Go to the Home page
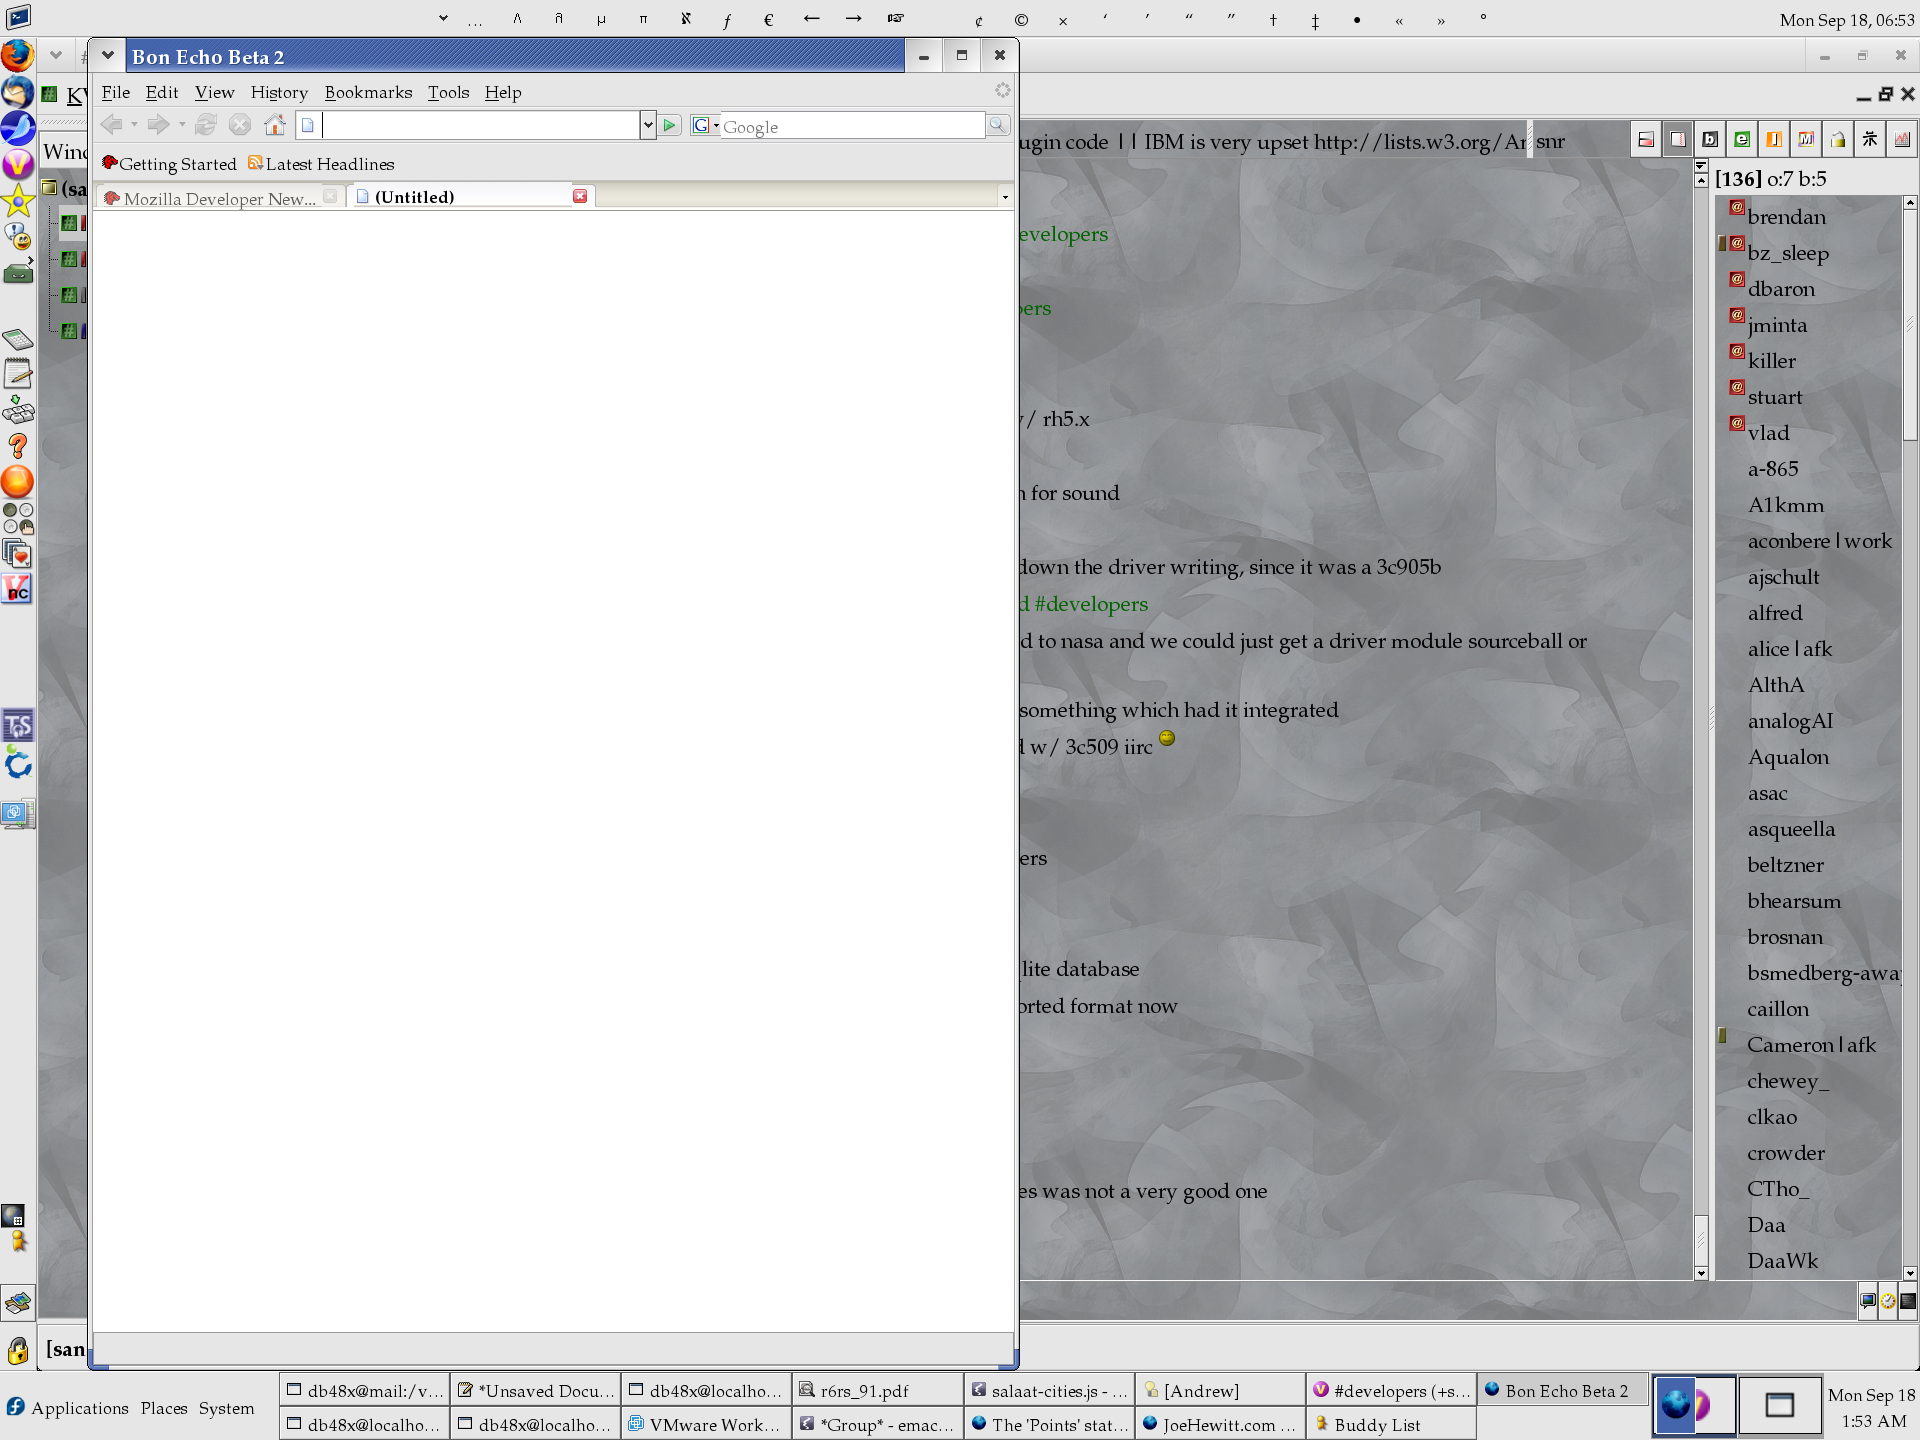Image resolution: width=1920 pixels, height=1440 pixels. pyautogui.click(x=274, y=125)
